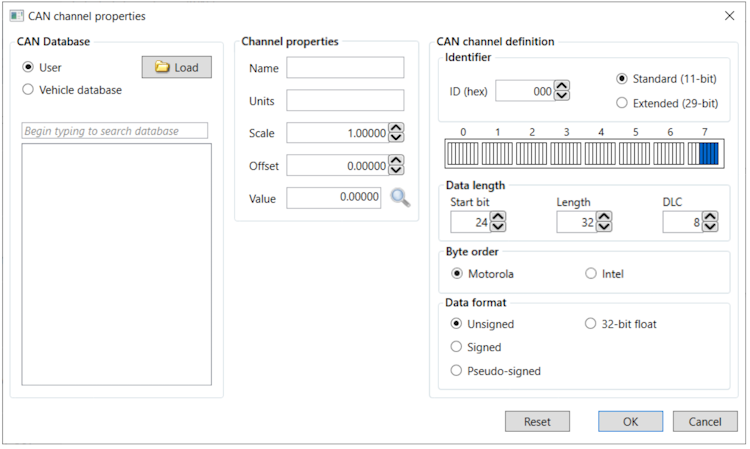
Task: Click byte 5 in the bit map
Action: point(635,153)
